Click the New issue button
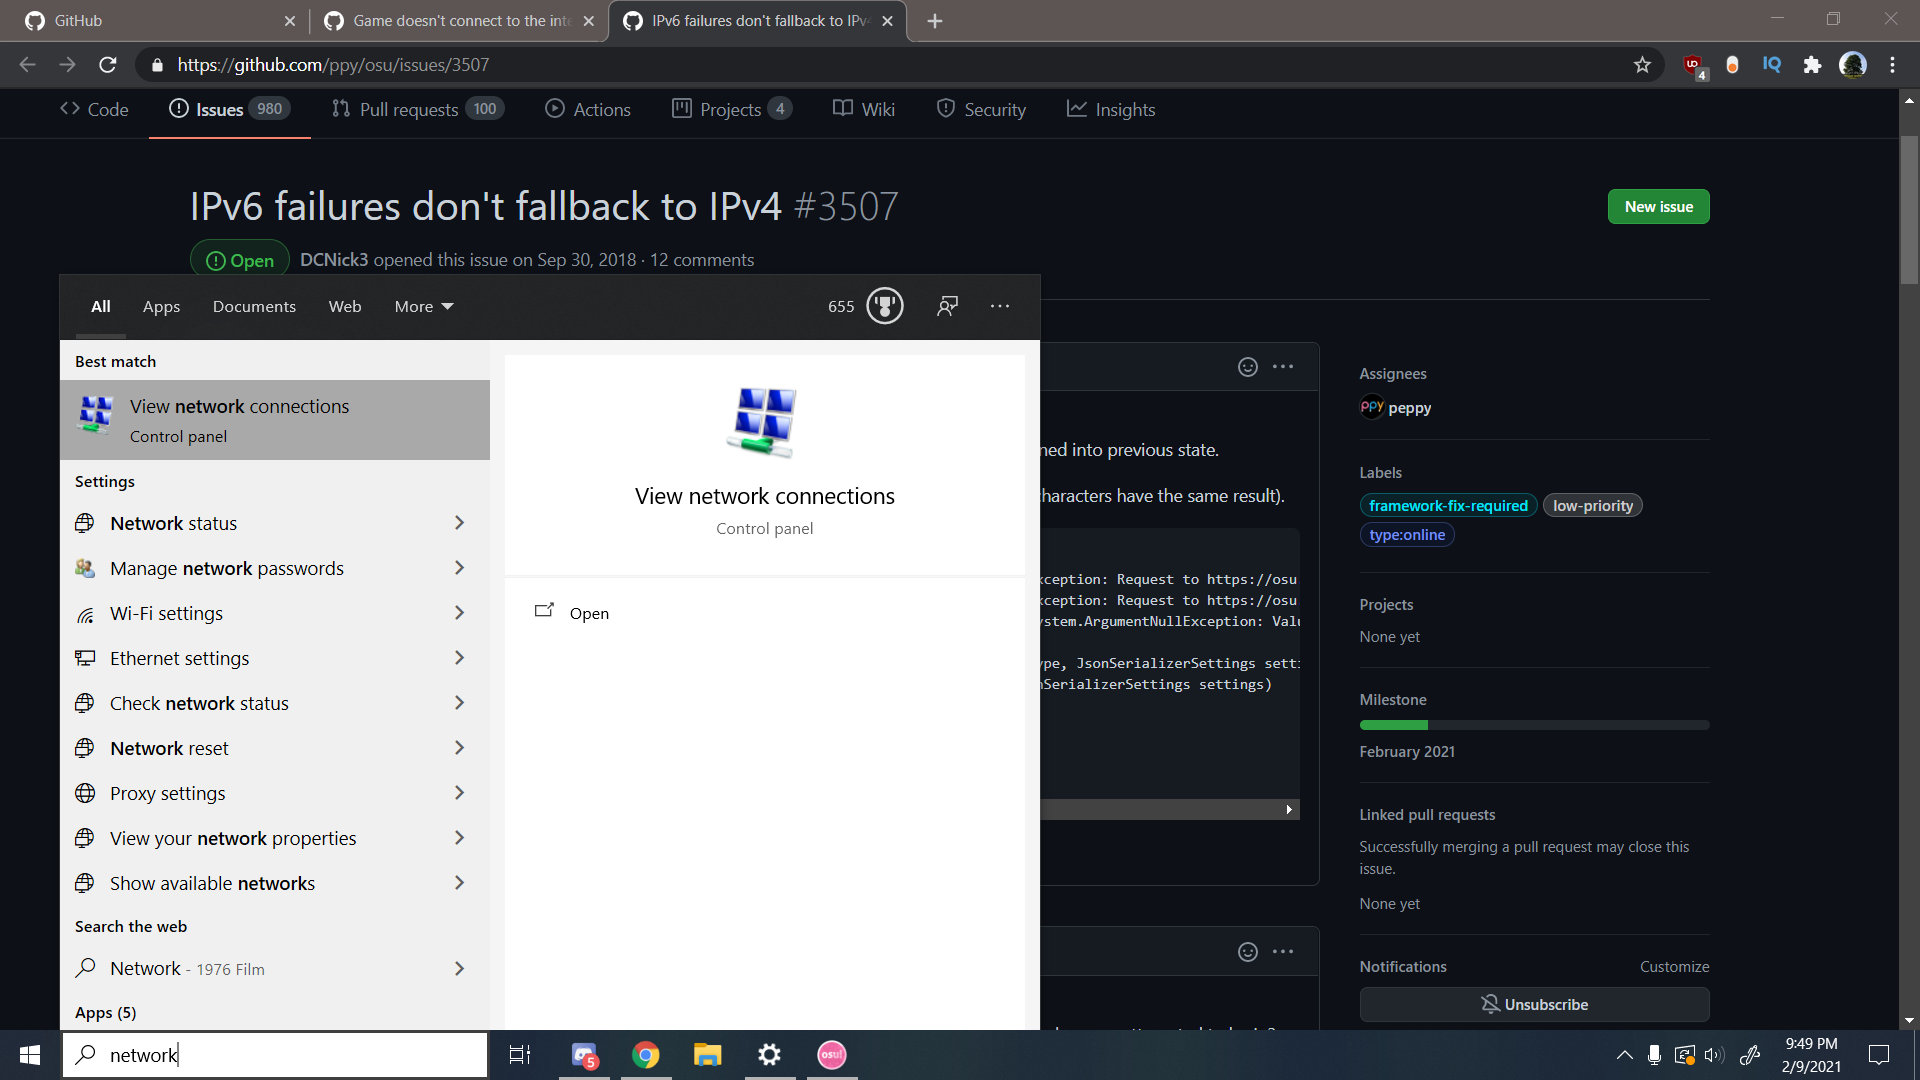 [1658, 206]
